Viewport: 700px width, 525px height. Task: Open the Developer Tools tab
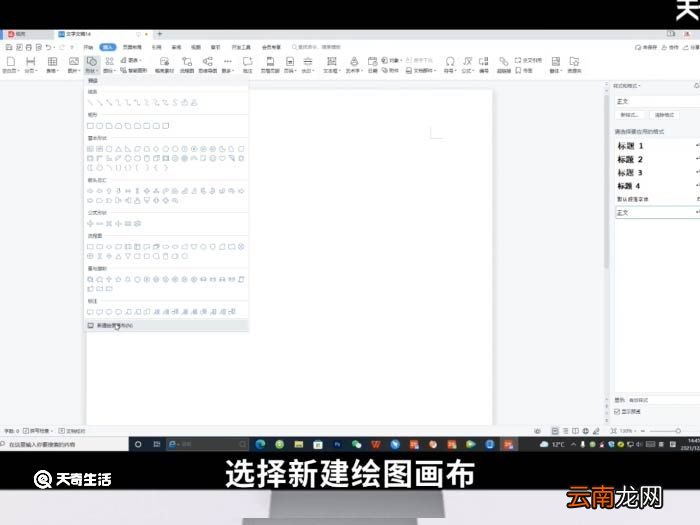[241, 47]
